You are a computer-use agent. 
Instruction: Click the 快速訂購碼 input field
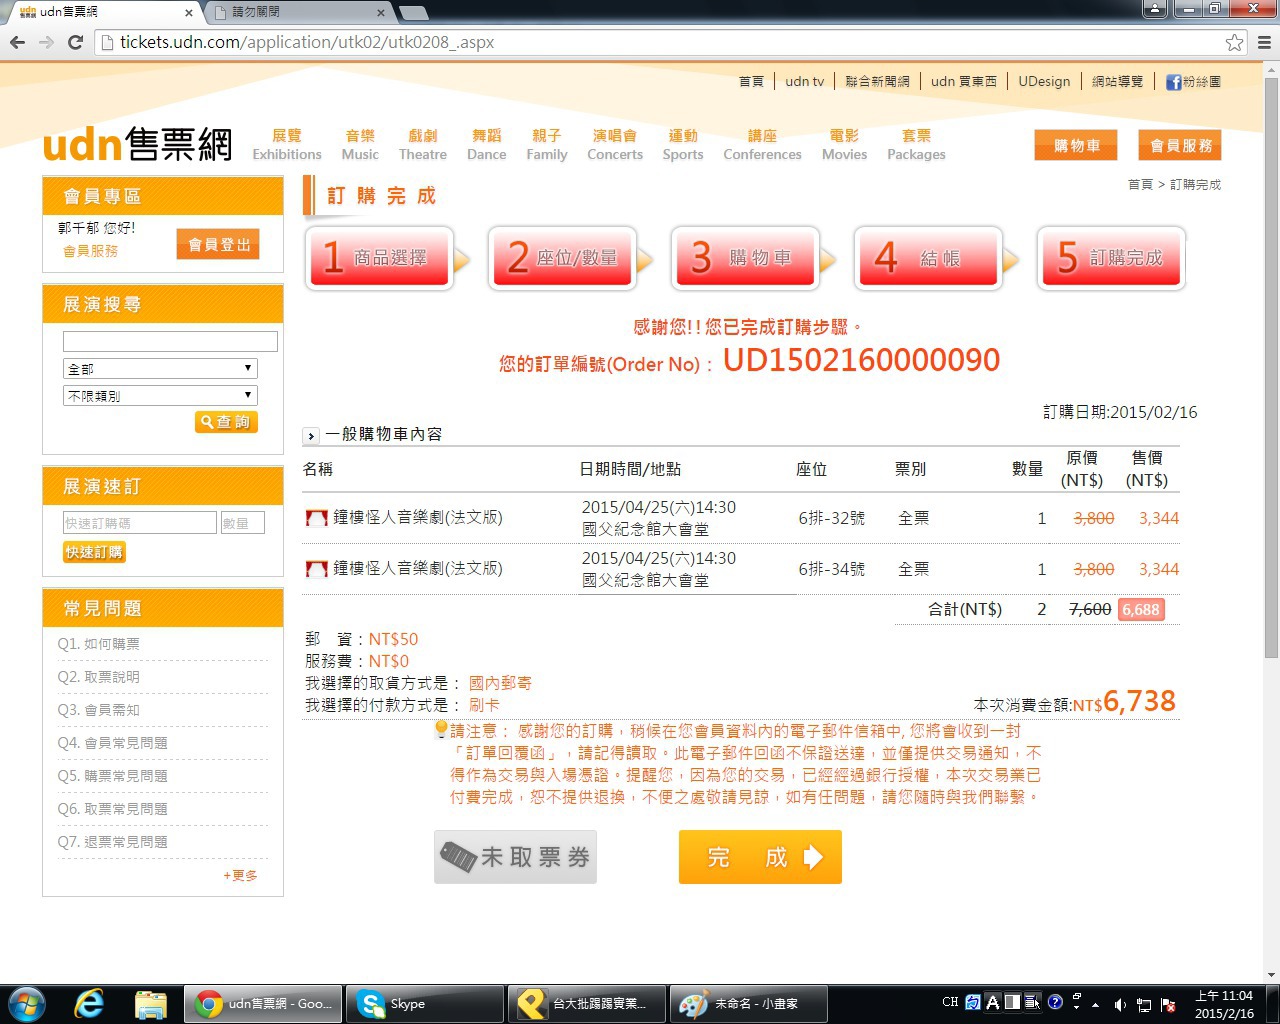tap(139, 523)
